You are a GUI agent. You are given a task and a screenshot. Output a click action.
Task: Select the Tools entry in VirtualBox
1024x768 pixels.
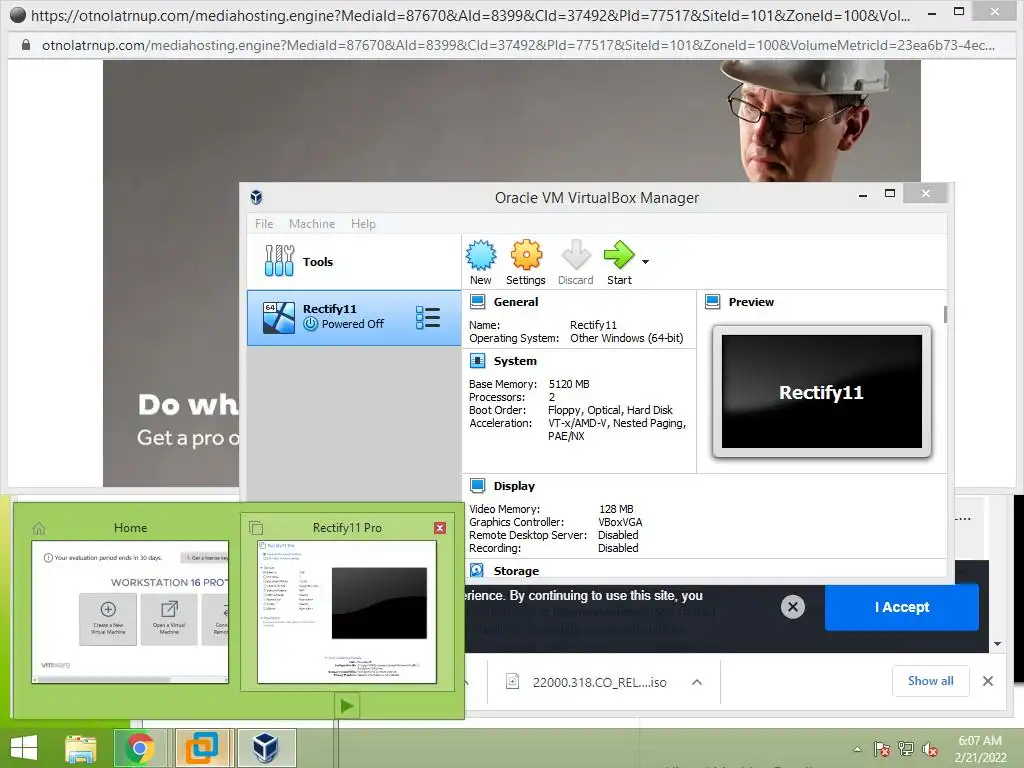[x=353, y=261]
